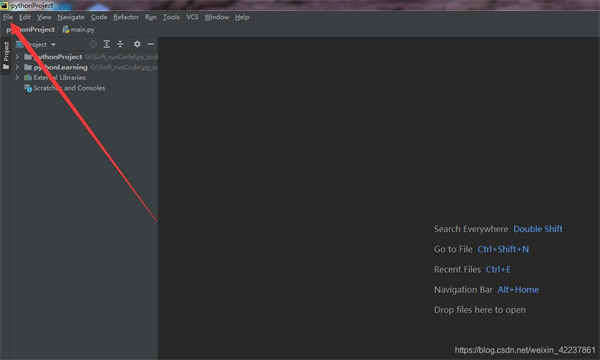The height and width of the screenshot is (360, 600).
Task: Expand the External Libraries node
Action: (17, 77)
